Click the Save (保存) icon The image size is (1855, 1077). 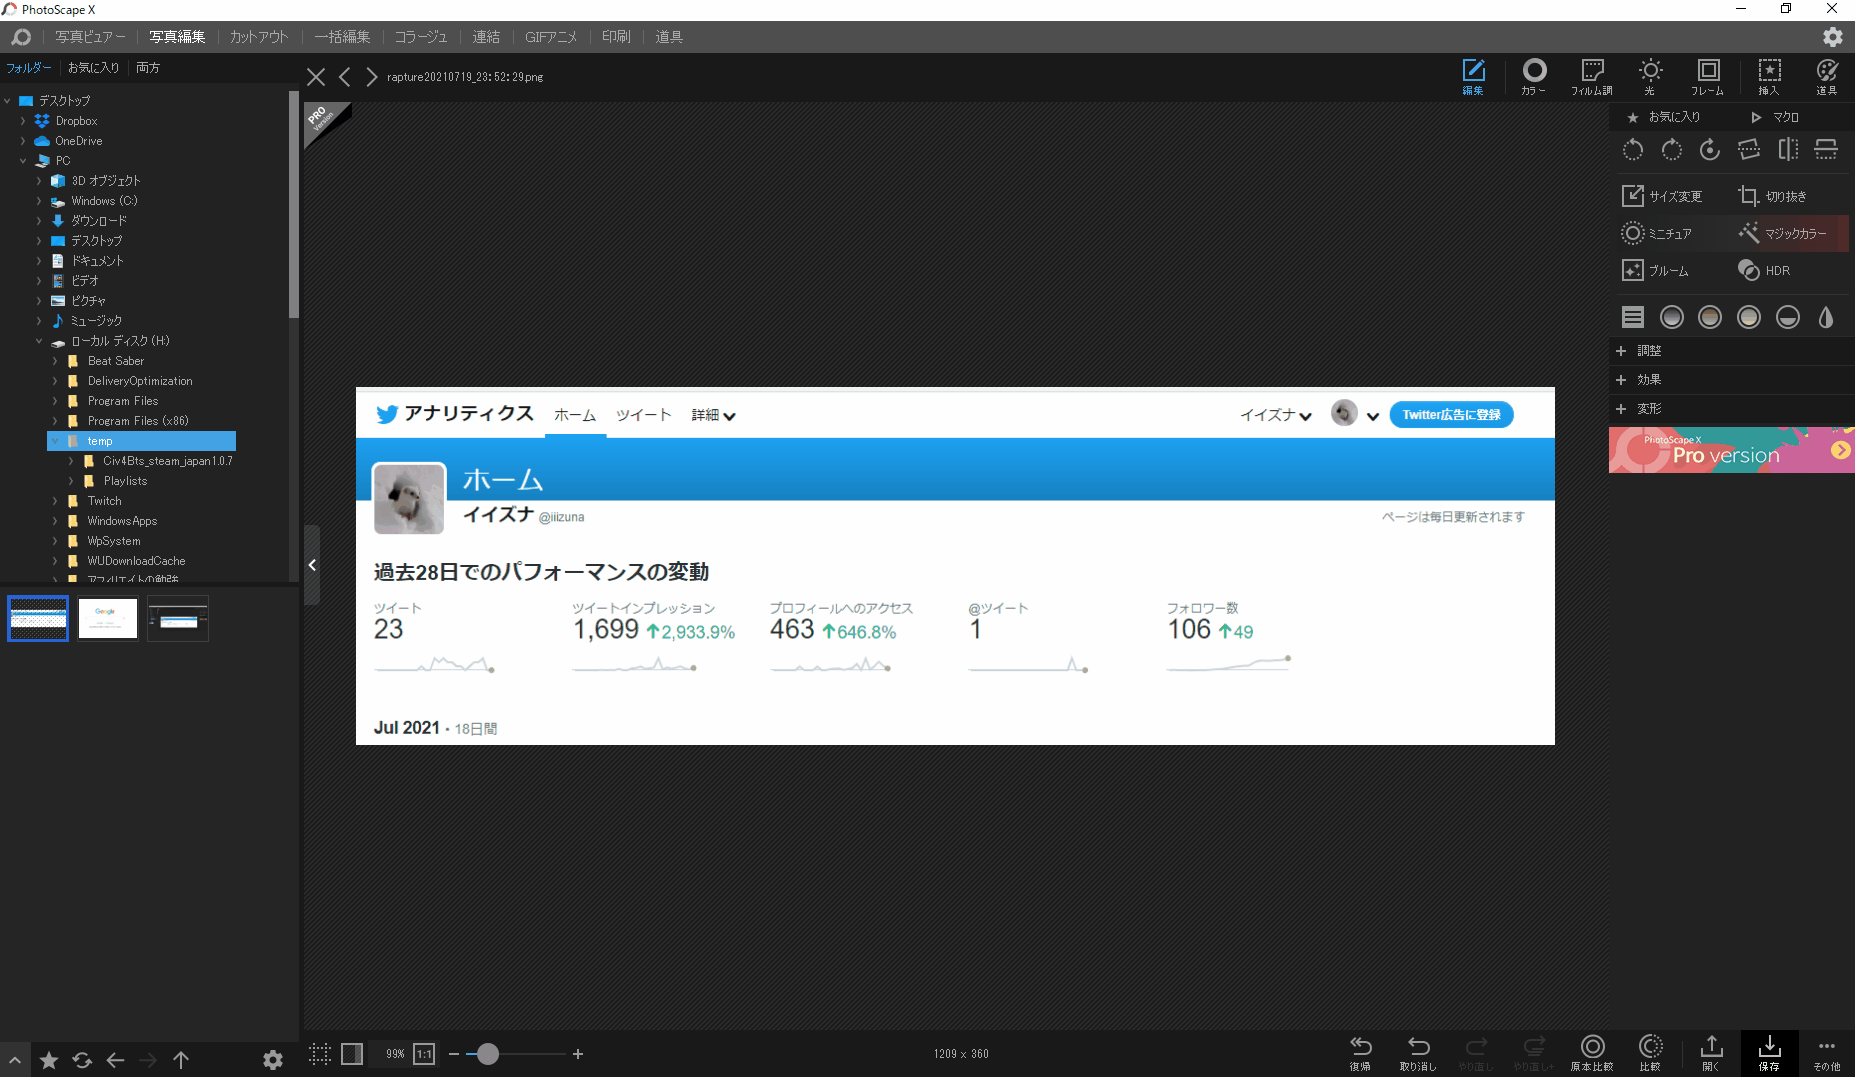(x=1769, y=1052)
